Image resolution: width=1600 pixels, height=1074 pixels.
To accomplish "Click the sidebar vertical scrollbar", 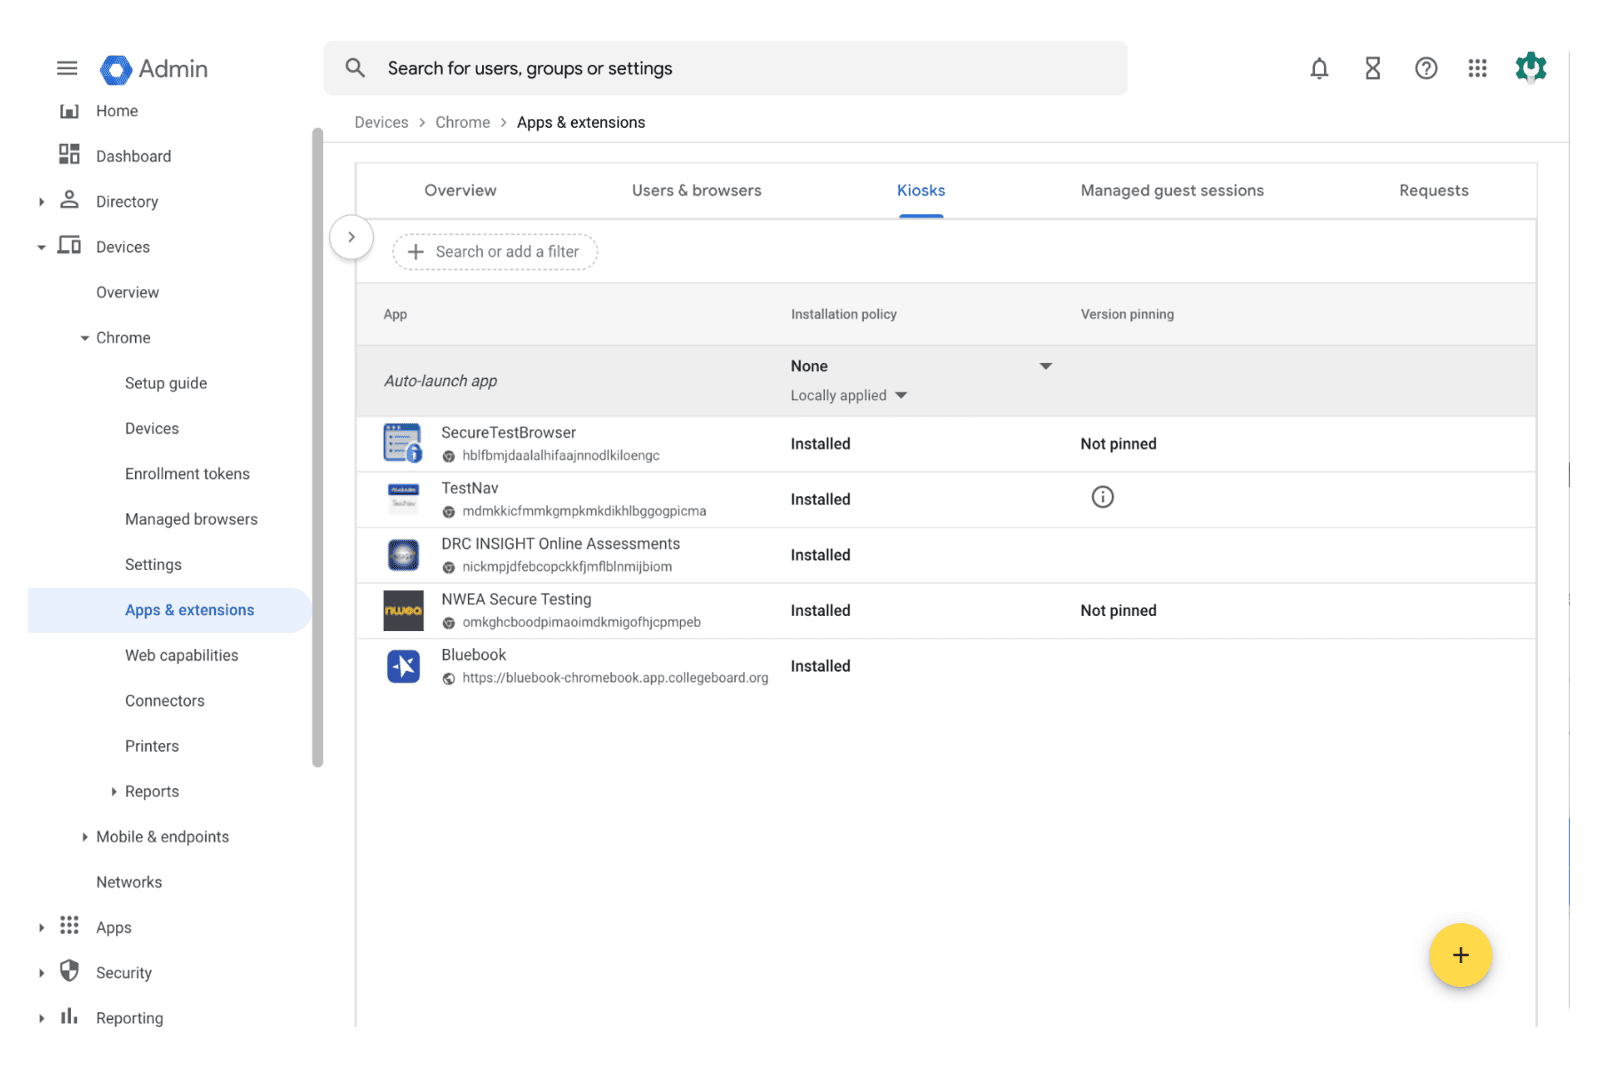I will point(318,447).
